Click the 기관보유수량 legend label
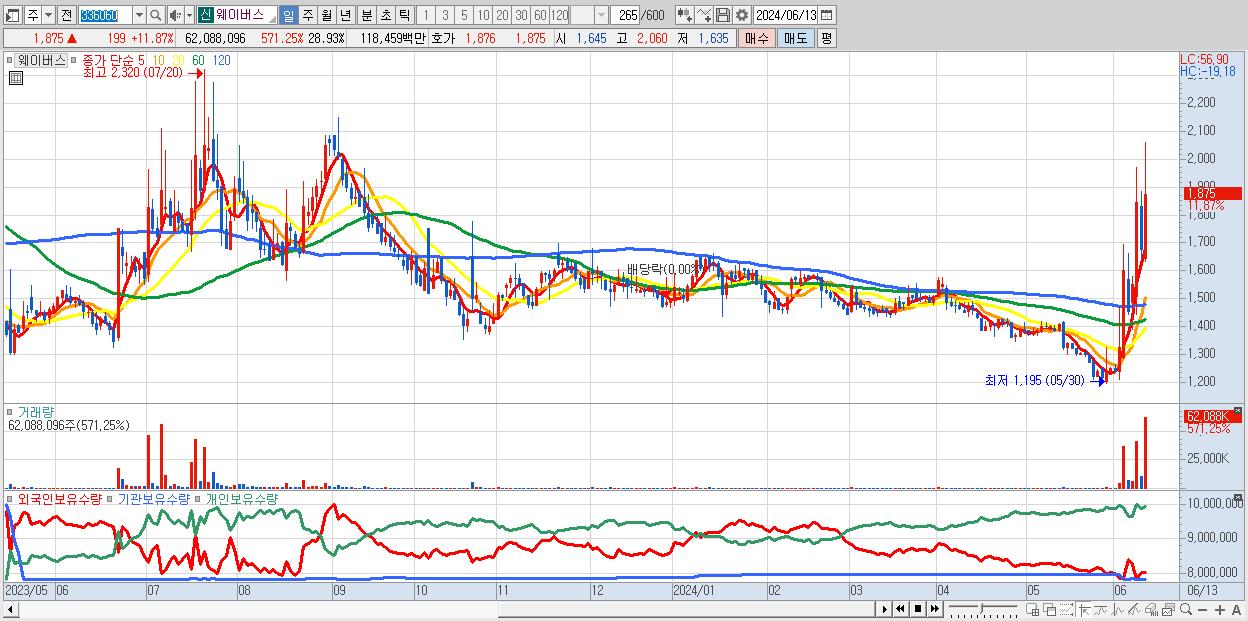This screenshot has width=1248, height=621. click(x=153, y=498)
